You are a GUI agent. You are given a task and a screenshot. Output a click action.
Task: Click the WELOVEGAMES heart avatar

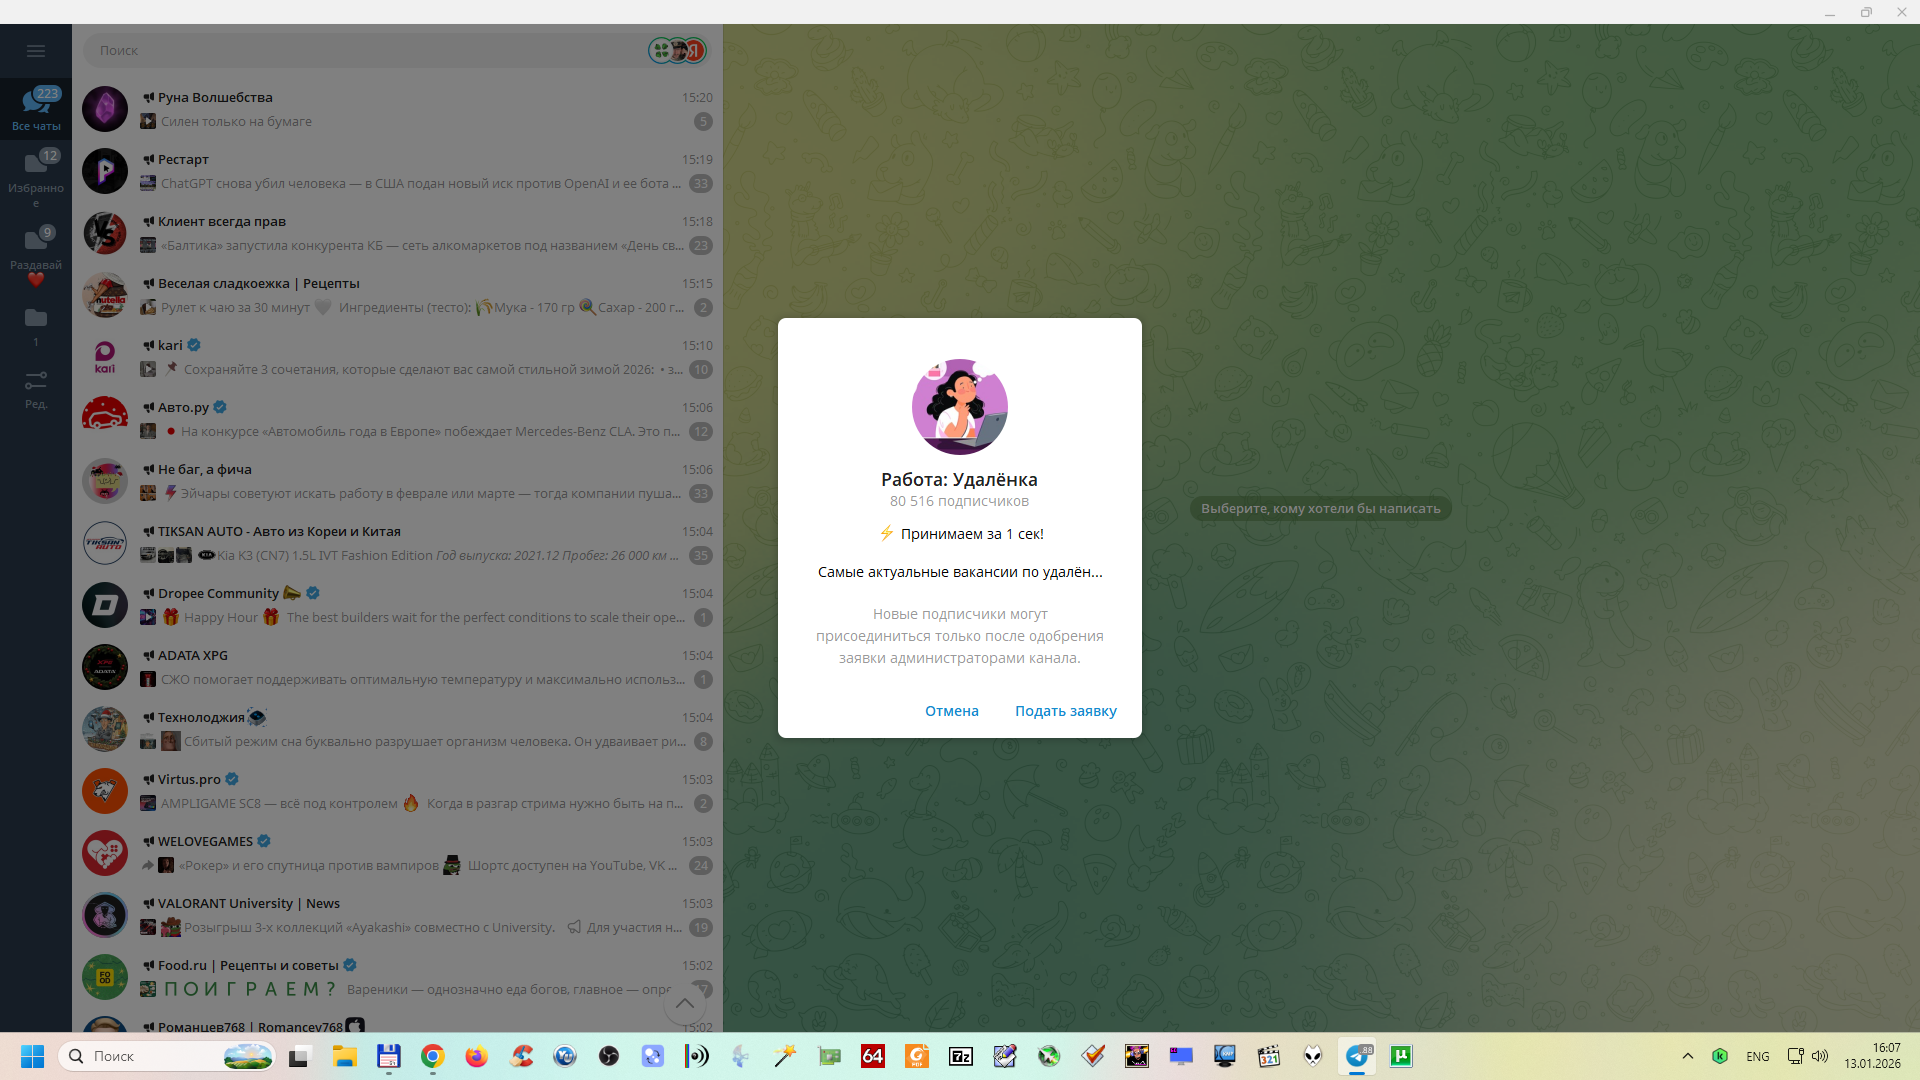(x=105, y=853)
